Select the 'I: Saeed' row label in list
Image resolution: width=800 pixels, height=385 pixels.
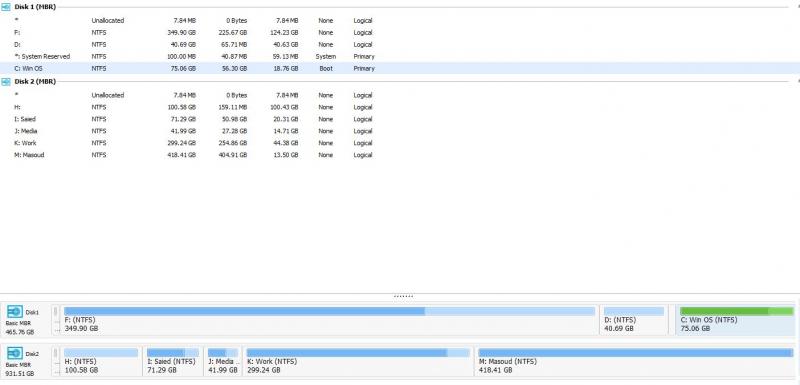pos(25,119)
